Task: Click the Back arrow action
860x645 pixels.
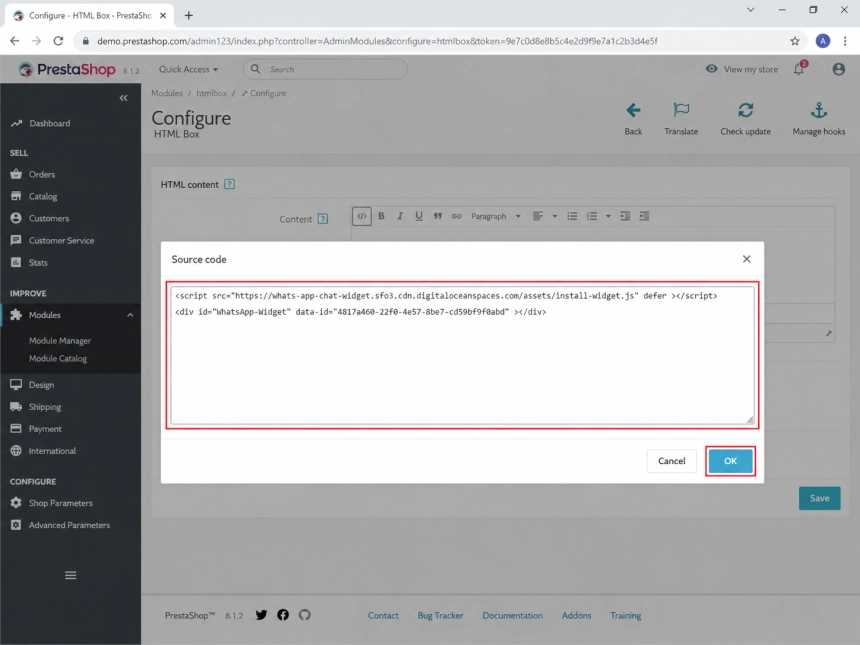Action: click(633, 118)
